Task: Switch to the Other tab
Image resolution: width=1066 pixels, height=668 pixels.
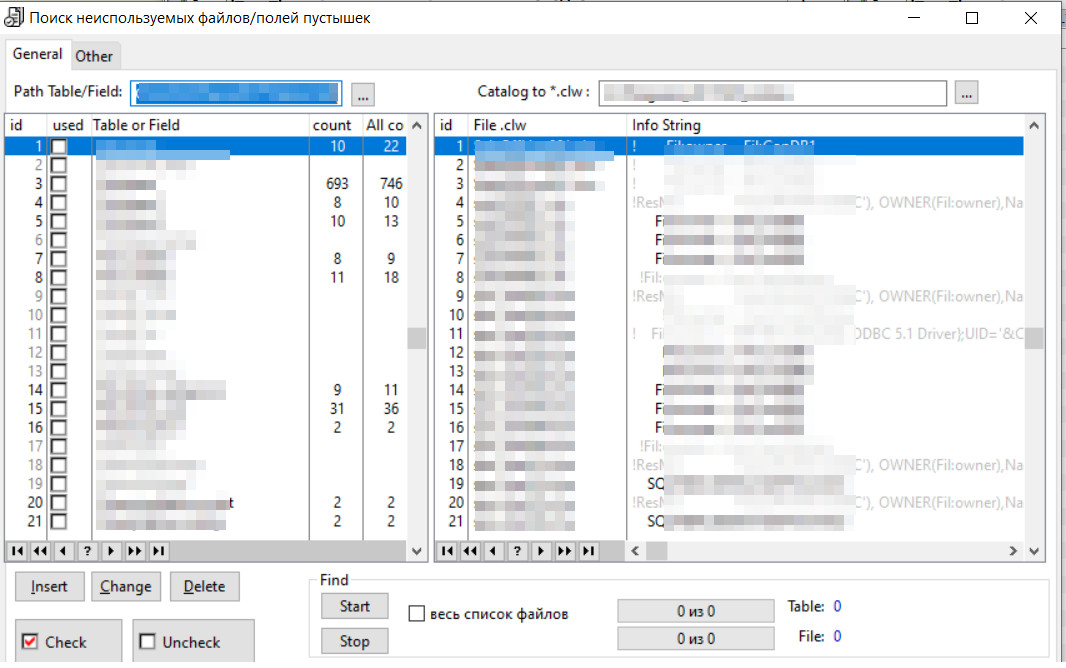Action: [x=94, y=56]
